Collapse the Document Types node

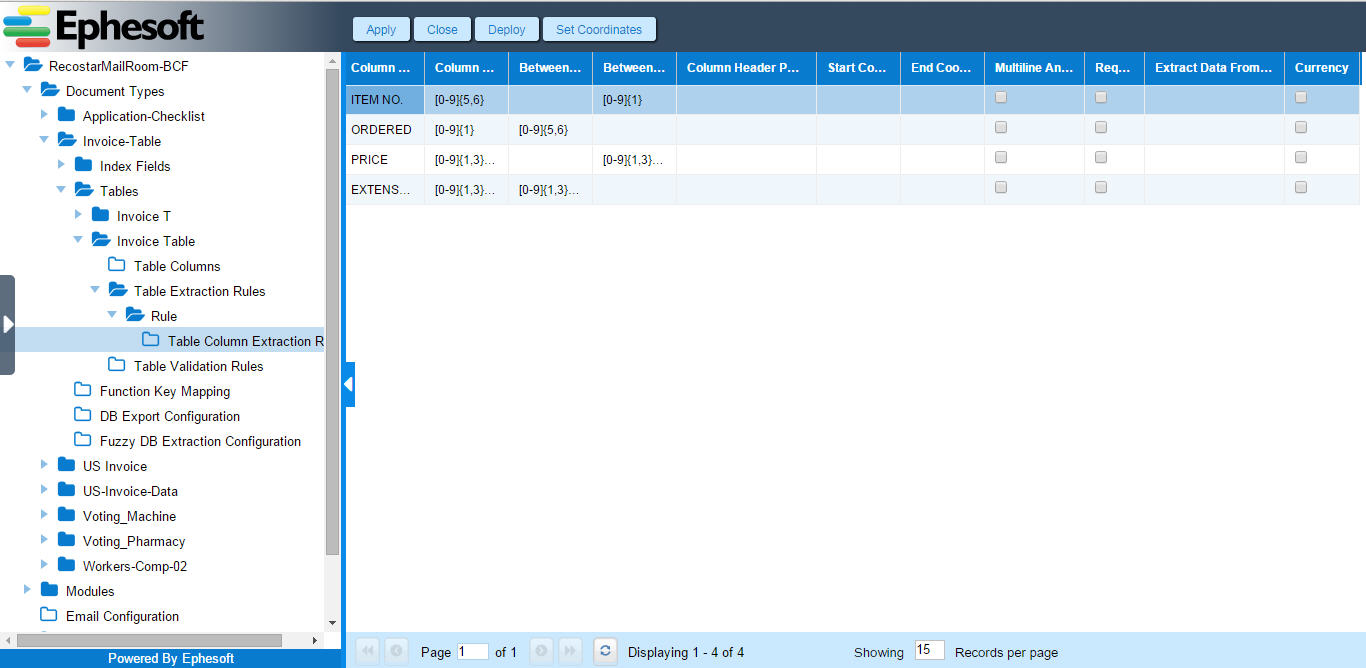27,90
